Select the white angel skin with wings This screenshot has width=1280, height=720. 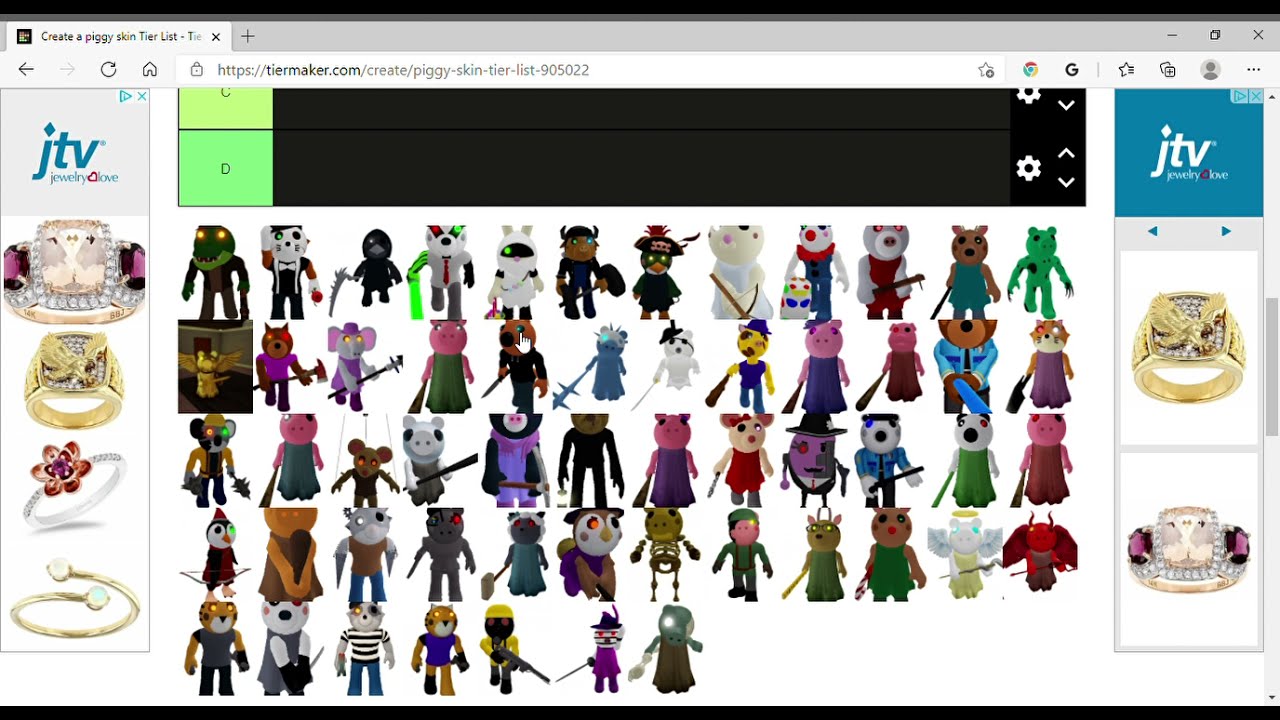[x=965, y=554]
